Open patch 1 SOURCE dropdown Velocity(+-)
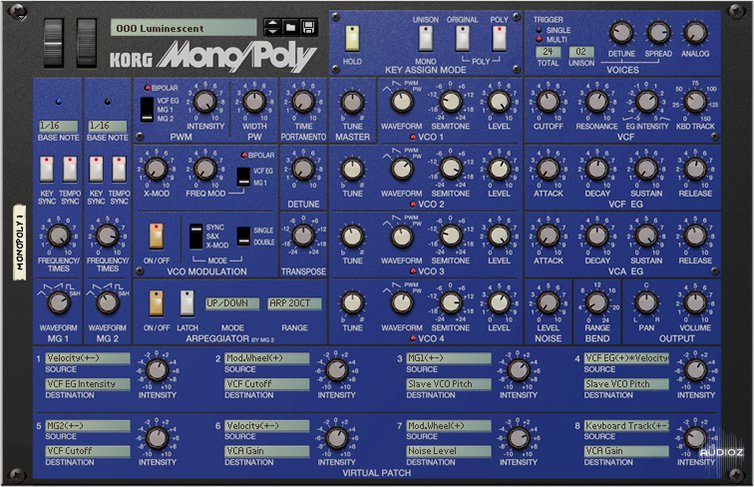The width and height of the screenshot is (754, 487). [x=88, y=358]
